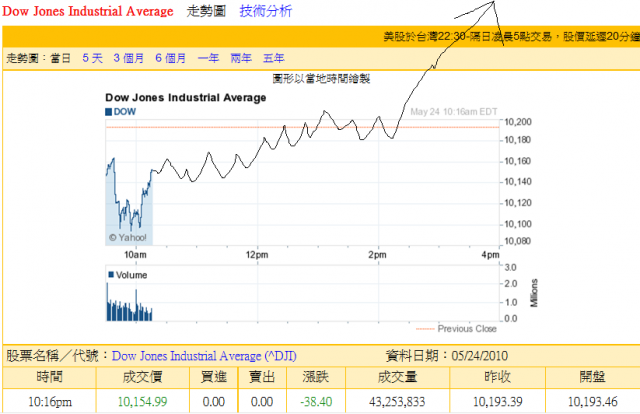Open Dow Jones Industrial Average (^DJI) link
The image size is (640, 414).
click(204, 356)
